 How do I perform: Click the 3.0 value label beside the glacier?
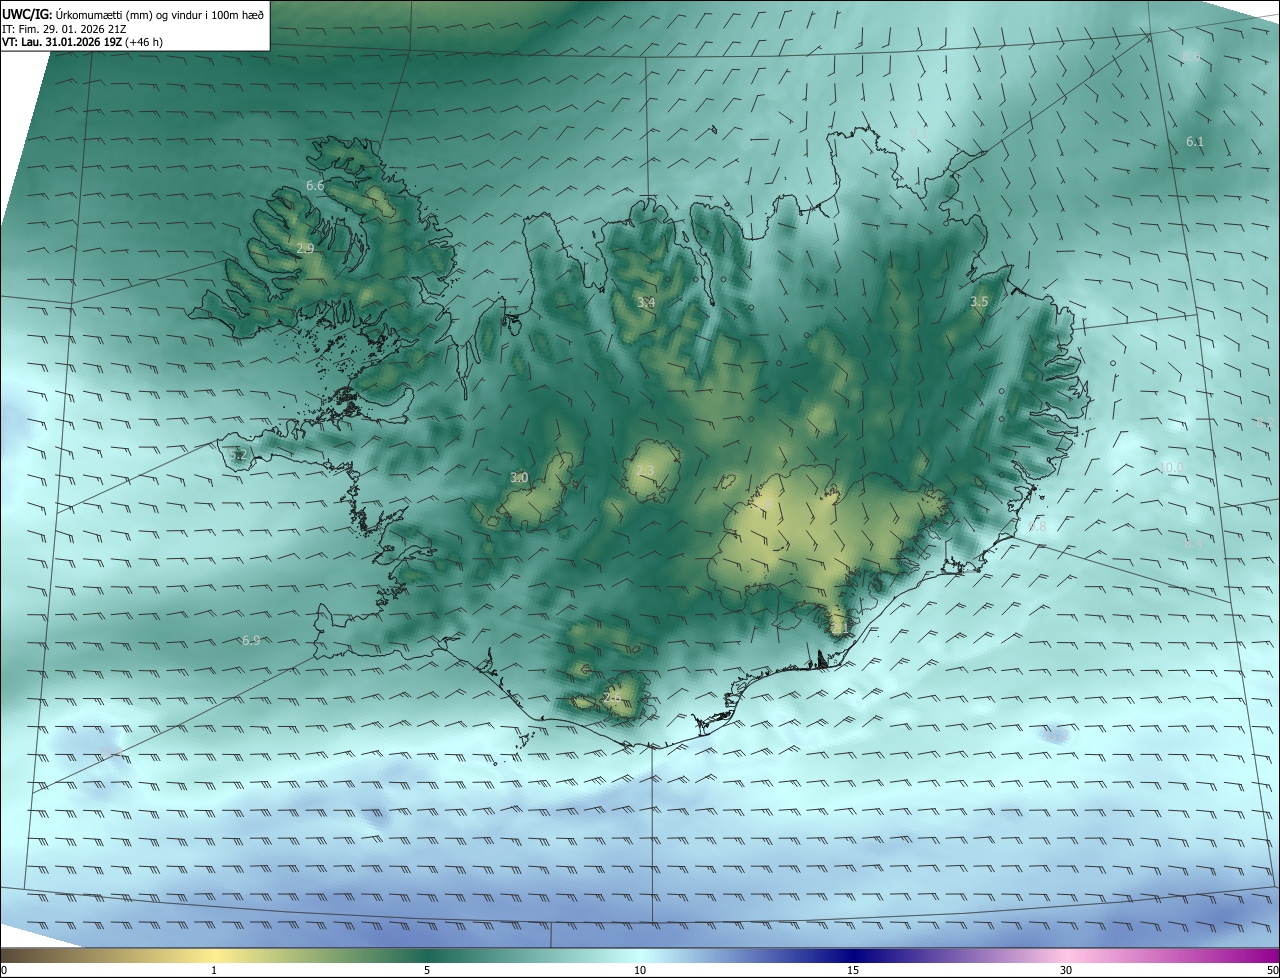(x=519, y=478)
